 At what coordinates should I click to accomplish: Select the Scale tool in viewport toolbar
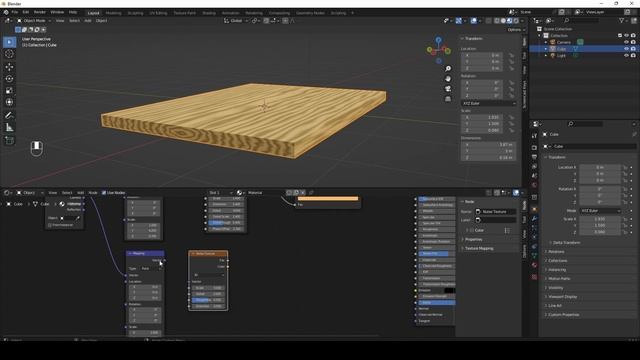(x=9, y=91)
